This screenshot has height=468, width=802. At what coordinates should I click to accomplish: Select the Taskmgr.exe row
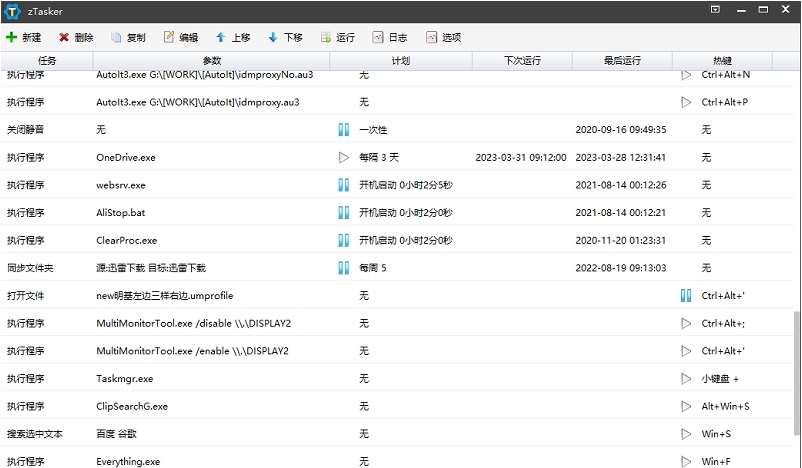point(397,378)
